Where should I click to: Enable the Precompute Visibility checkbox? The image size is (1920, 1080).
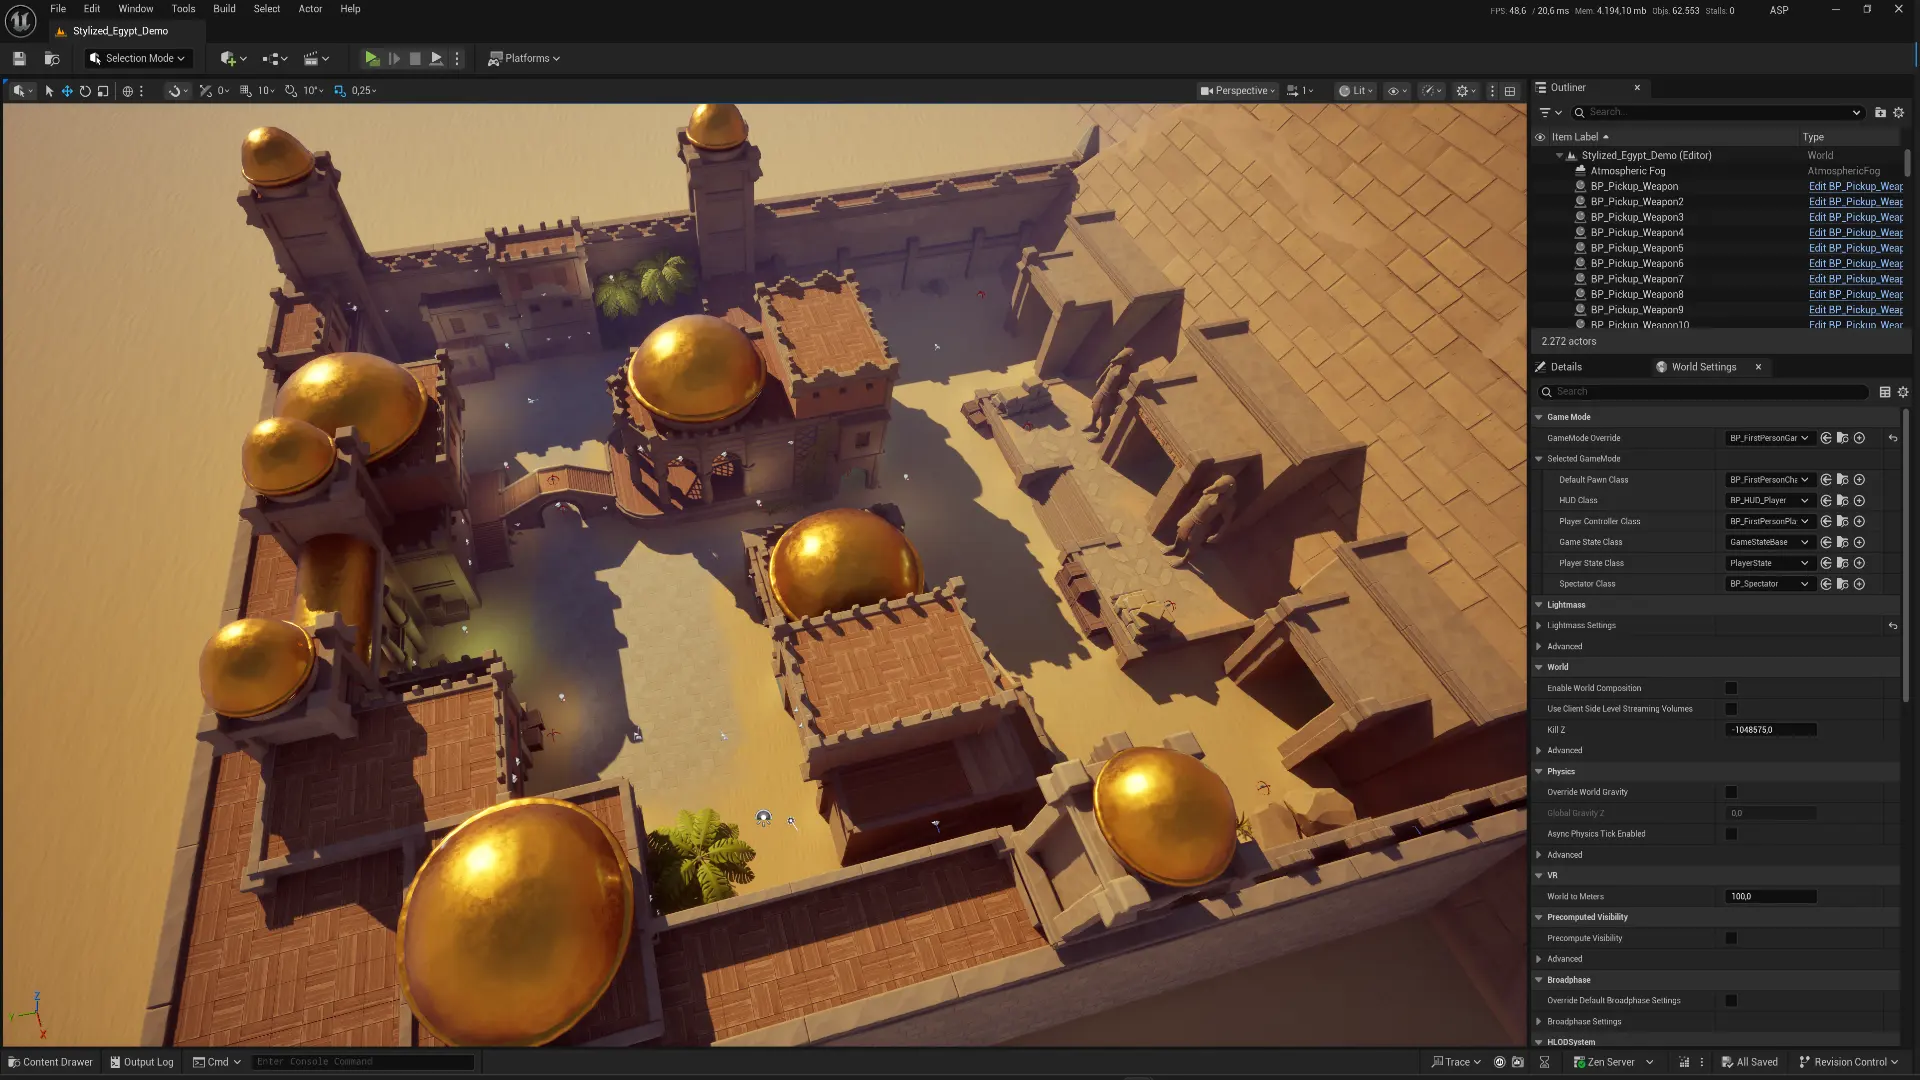point(1731,938)
